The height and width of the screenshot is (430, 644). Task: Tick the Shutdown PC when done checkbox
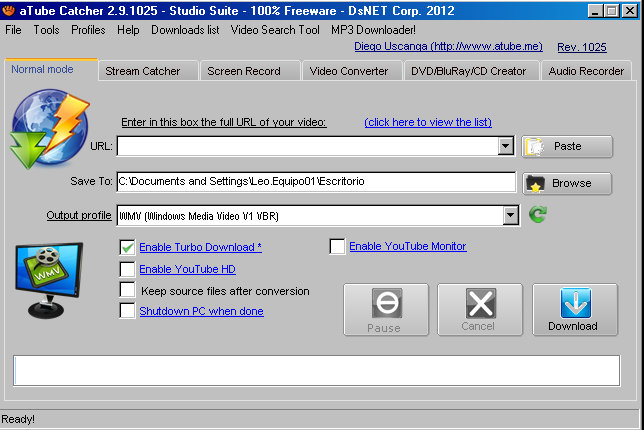coord(127,311)
